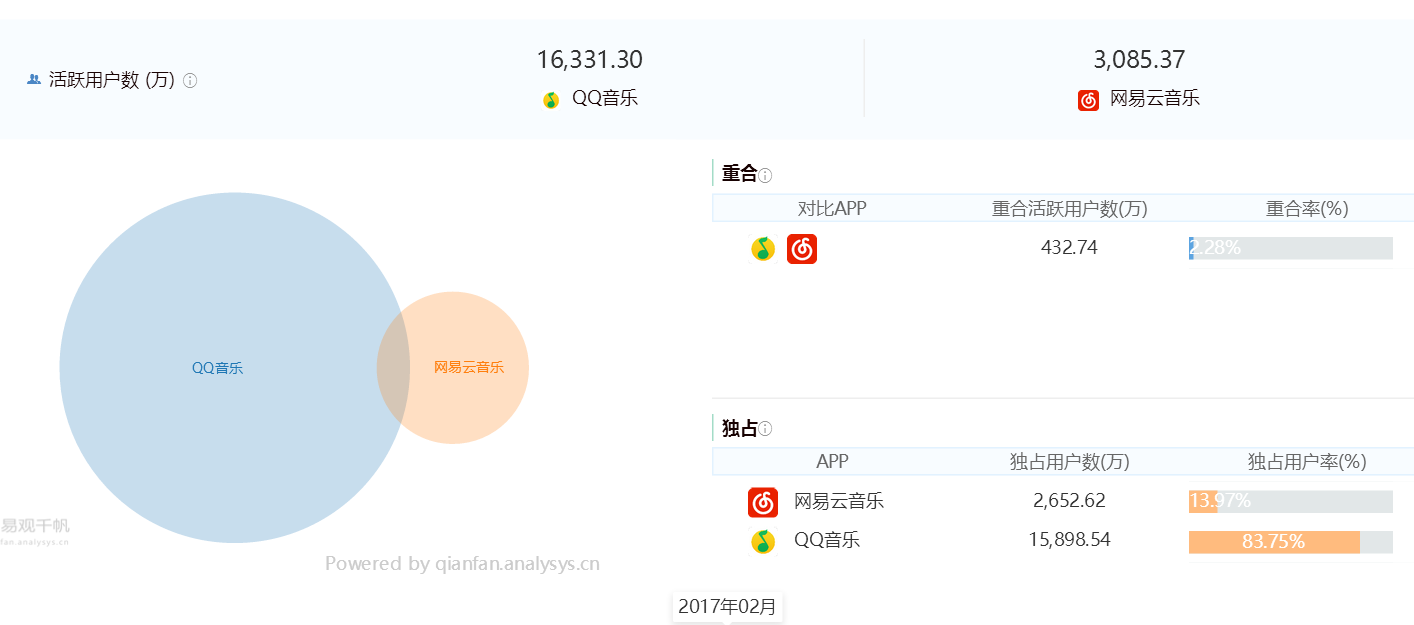The height and width of the screenshot is (625, 1414).
Task: Click the 独占用户数(万) column header
Action: click(1068, 461)
